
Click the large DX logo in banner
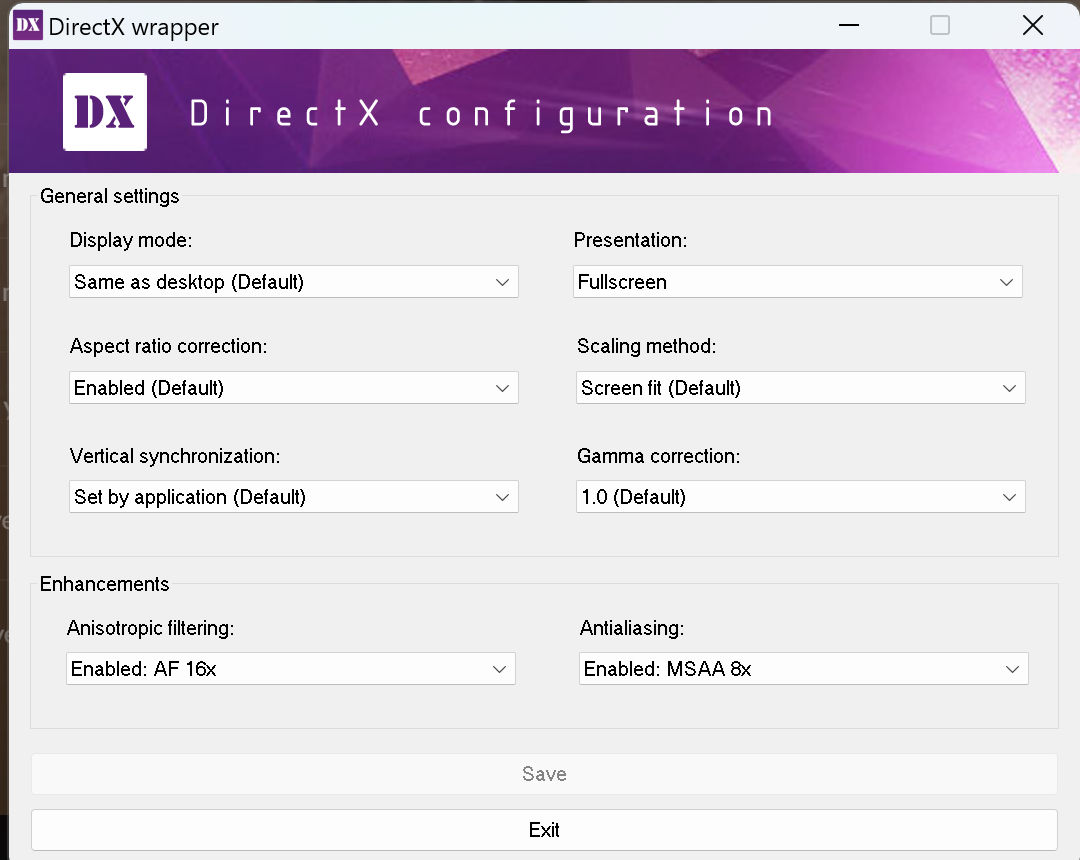coord(105,112)
